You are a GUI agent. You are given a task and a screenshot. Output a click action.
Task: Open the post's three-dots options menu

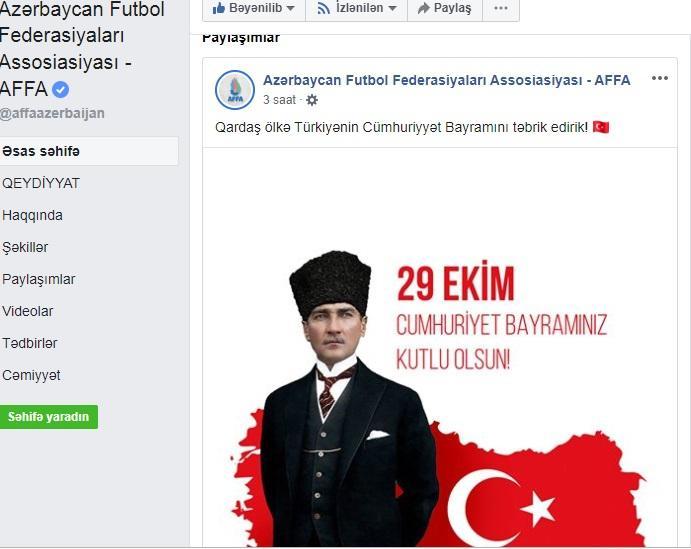click(x=660, y=78)
